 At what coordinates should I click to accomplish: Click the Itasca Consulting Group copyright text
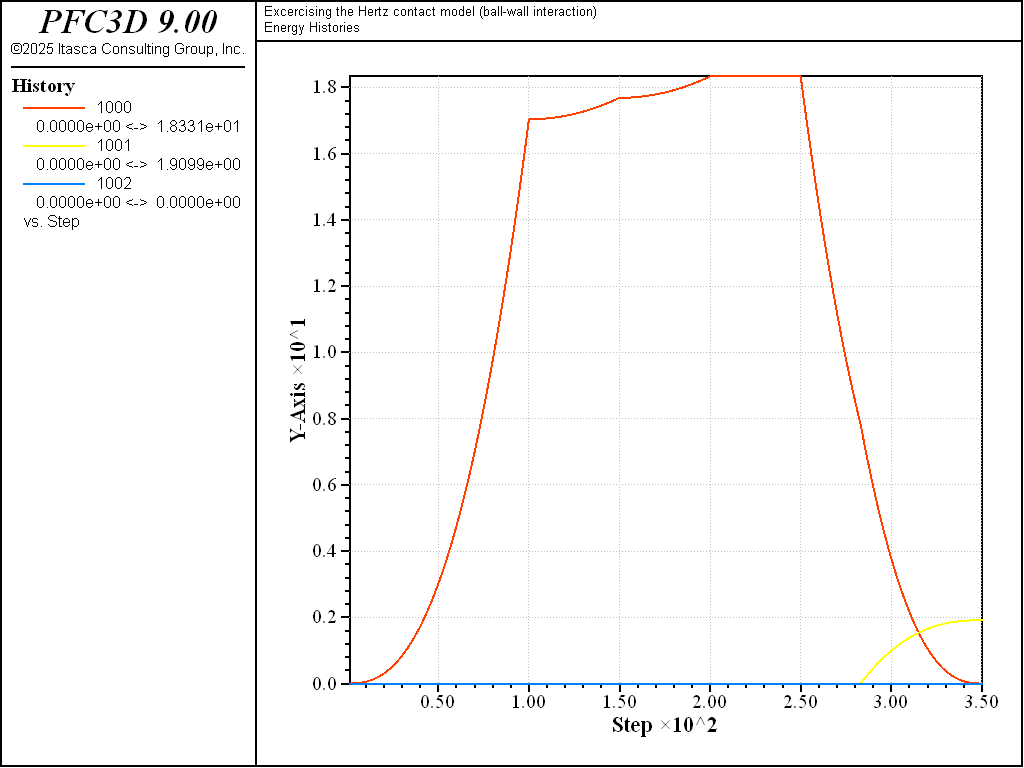click(x=127, y=49)
